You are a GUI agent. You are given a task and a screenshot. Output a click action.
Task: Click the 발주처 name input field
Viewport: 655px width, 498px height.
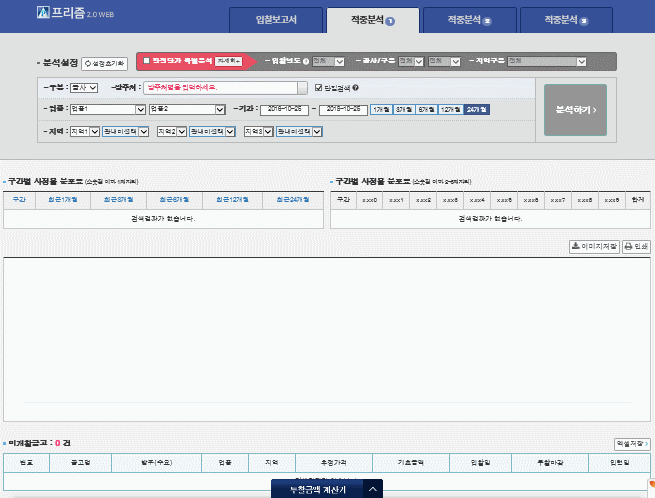click(x=220, y=88)
